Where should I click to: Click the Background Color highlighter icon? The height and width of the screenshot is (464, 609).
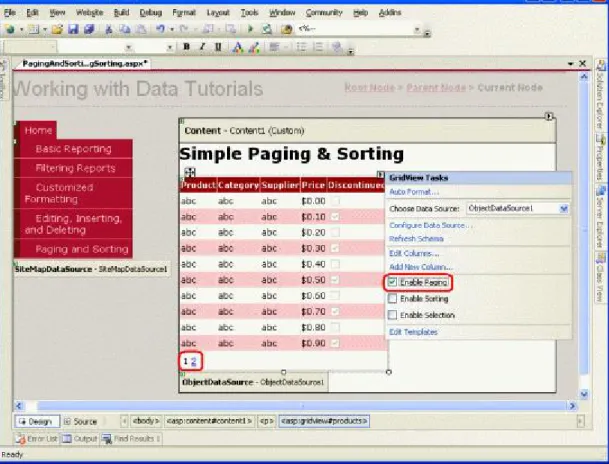(x=254, y=47)
